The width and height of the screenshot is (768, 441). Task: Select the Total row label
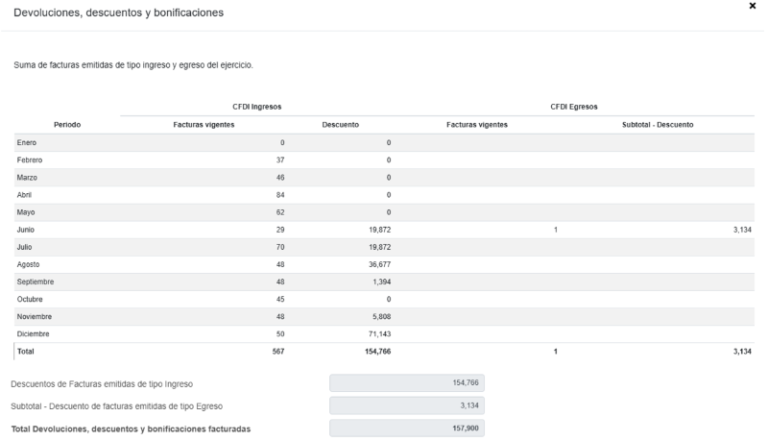[25, 351]
